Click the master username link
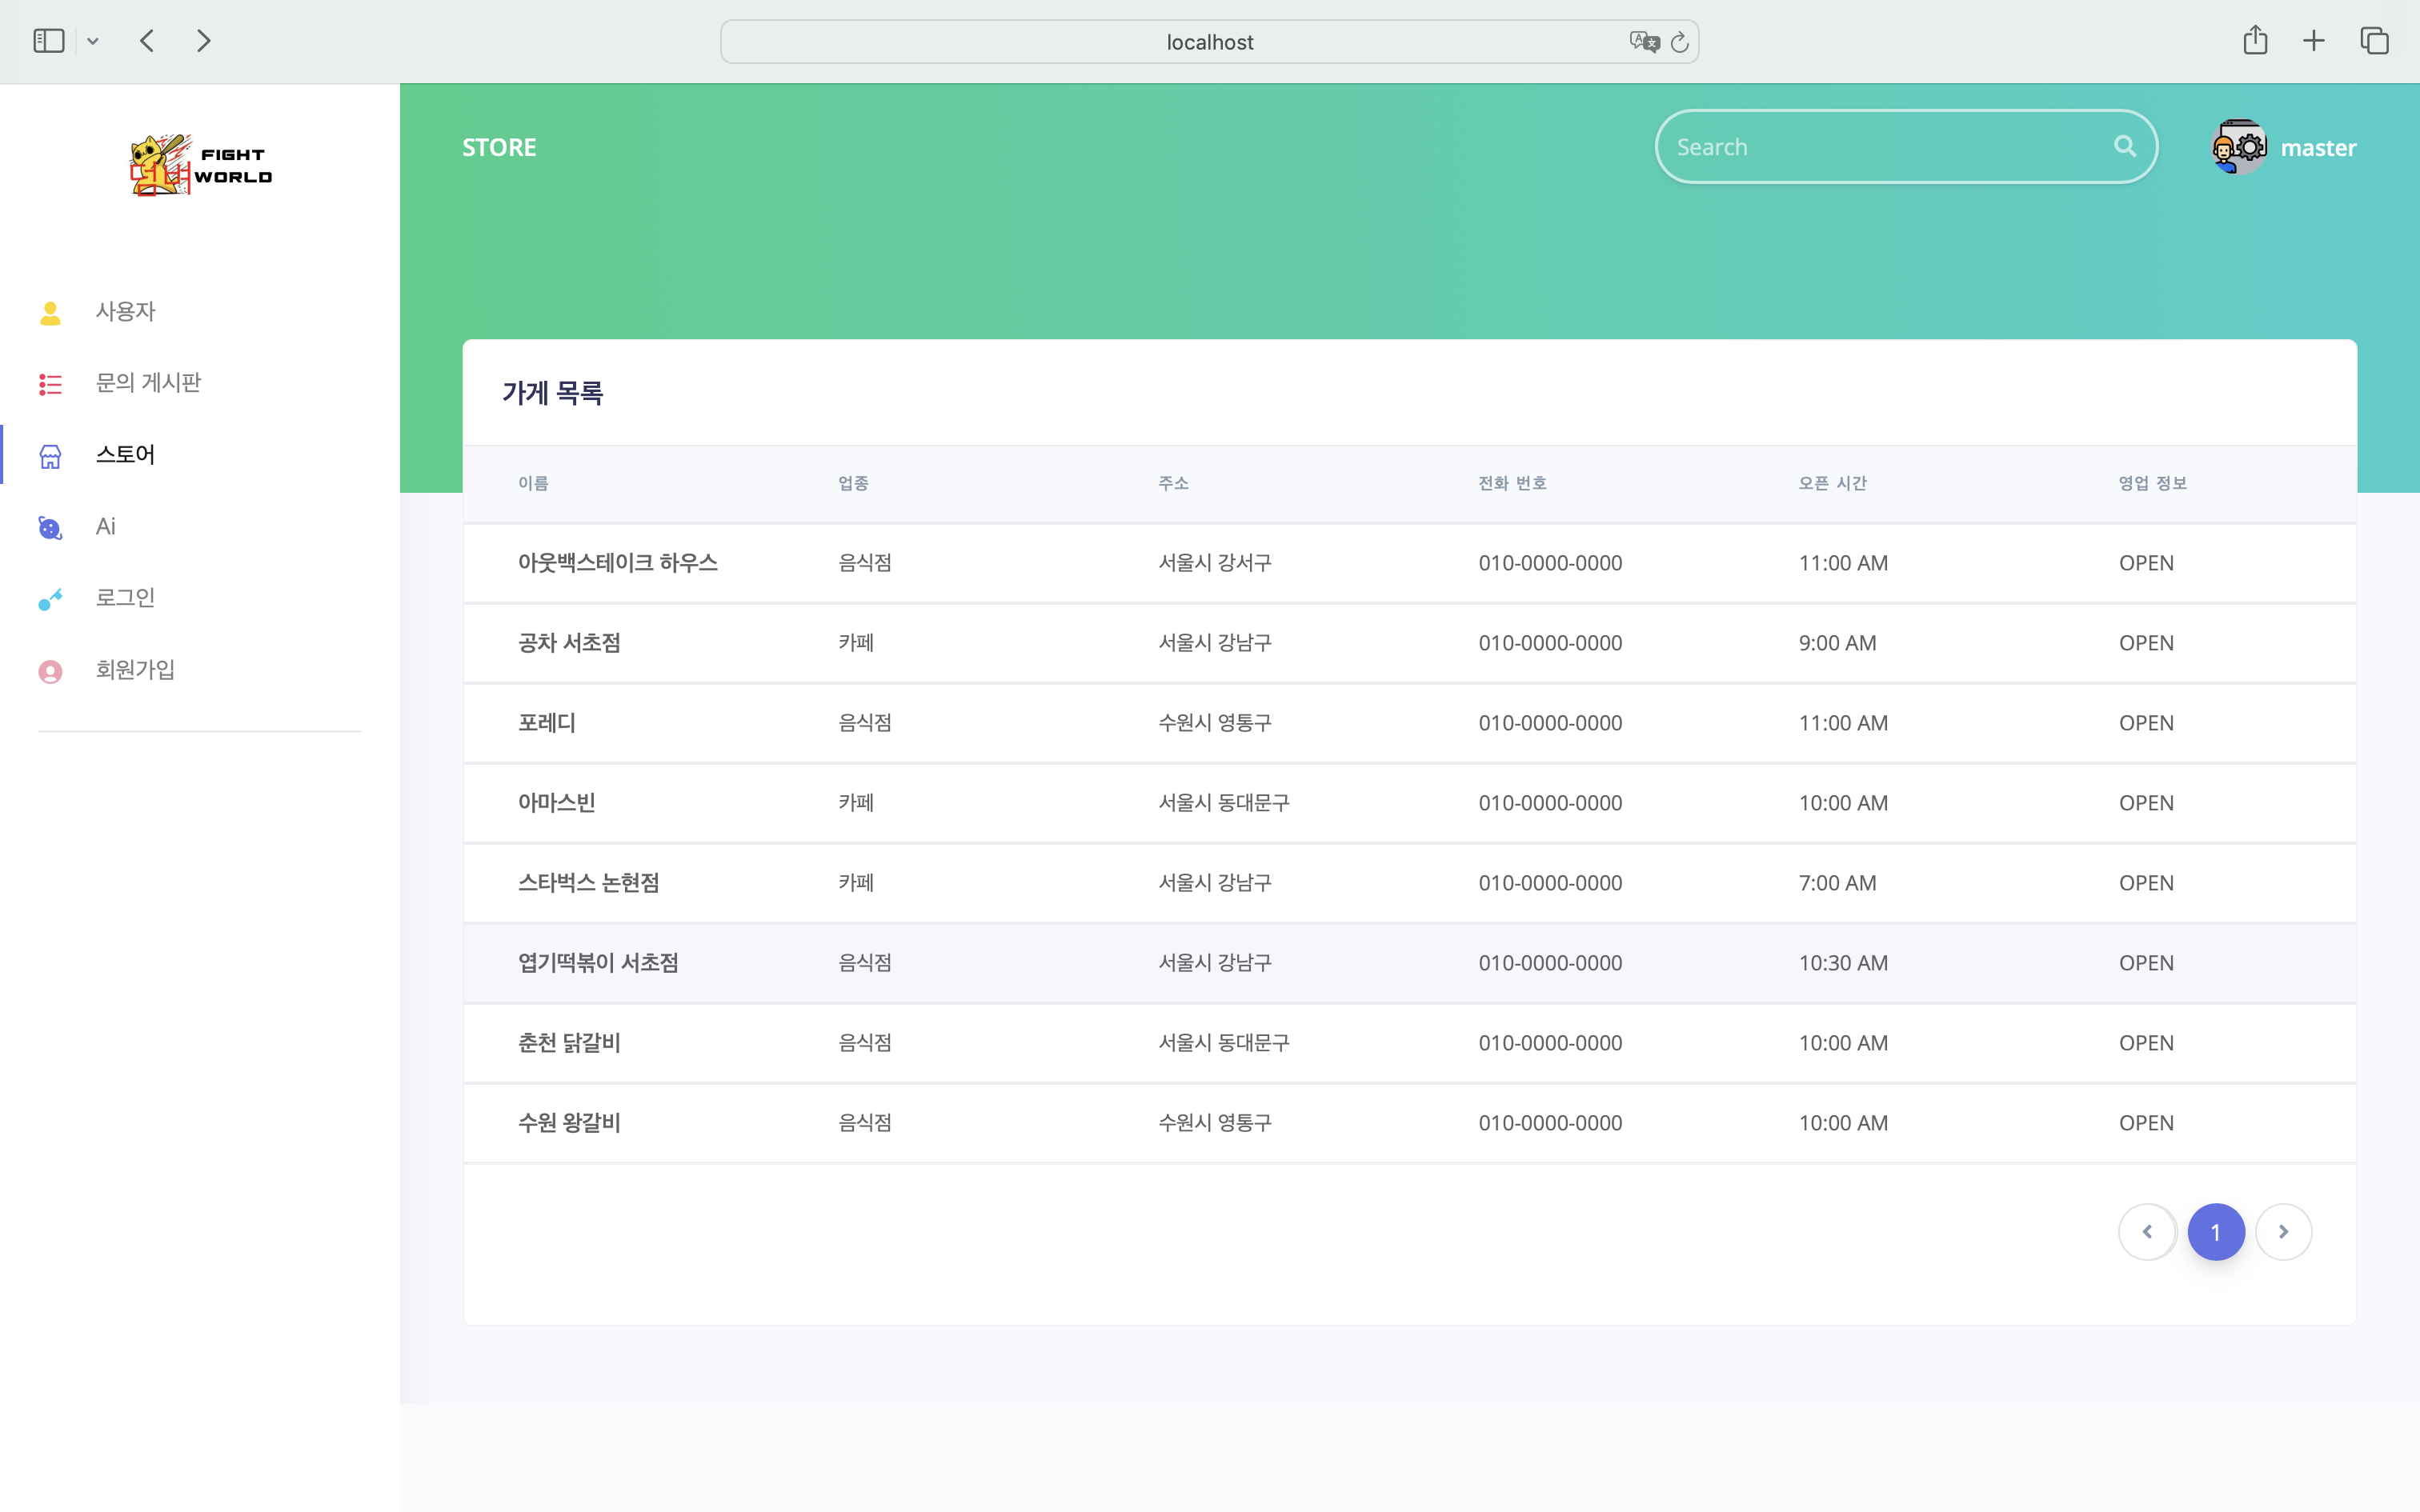 click(x=2318, y=148)
